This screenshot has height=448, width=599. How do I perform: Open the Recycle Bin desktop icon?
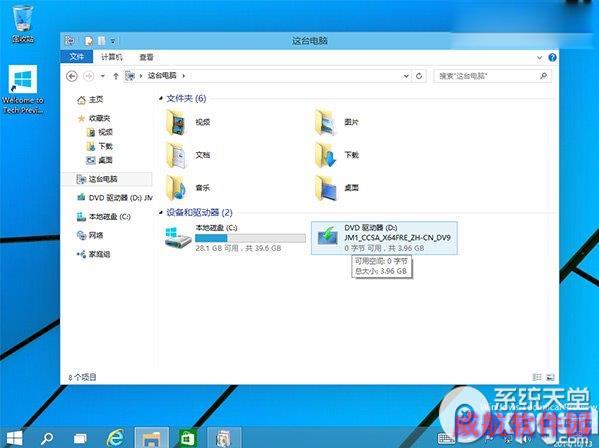point(23,23)
